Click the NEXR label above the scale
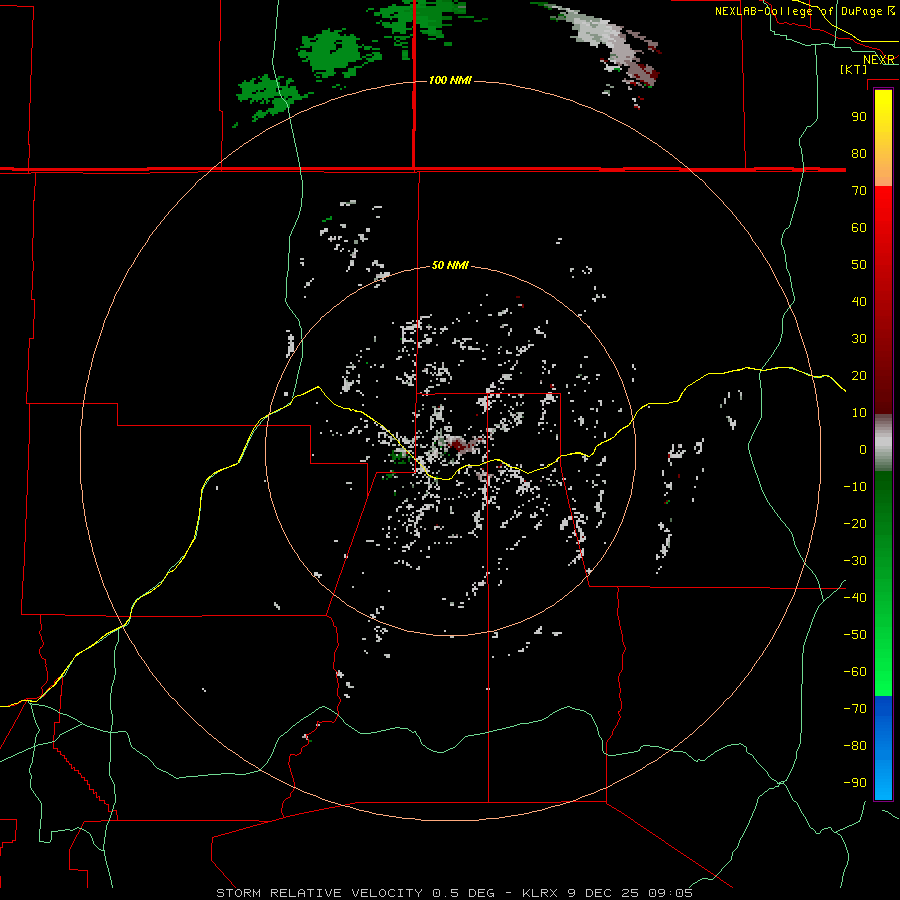Screen dimensions: 900x900 (x=879, y=60)
